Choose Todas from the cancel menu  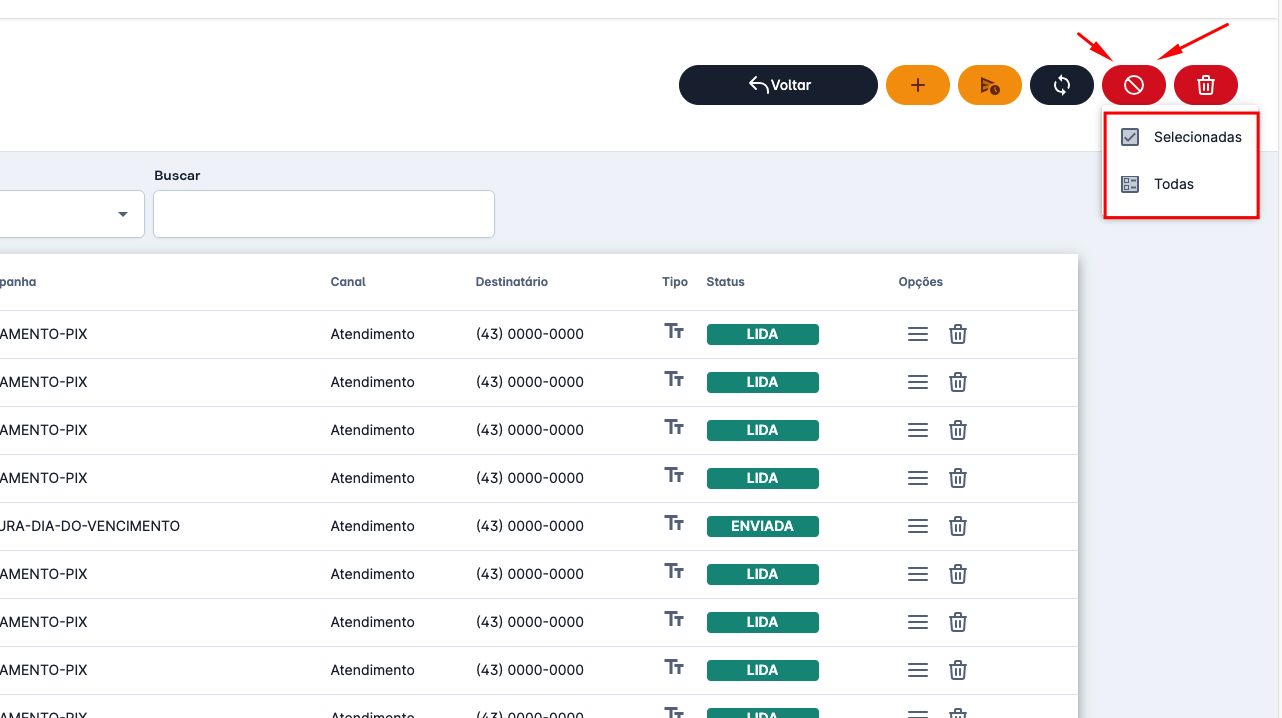point(1173,184)
